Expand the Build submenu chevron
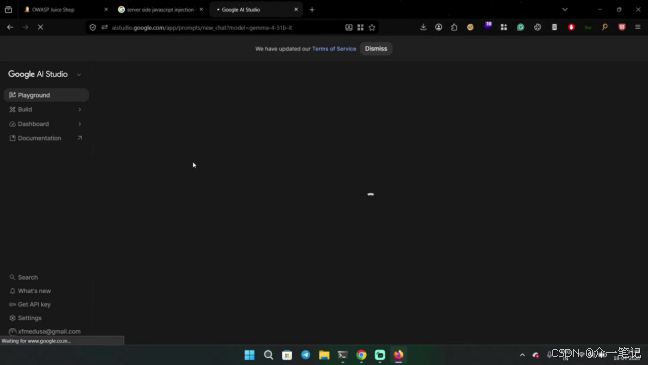 [x=80, y=110]
